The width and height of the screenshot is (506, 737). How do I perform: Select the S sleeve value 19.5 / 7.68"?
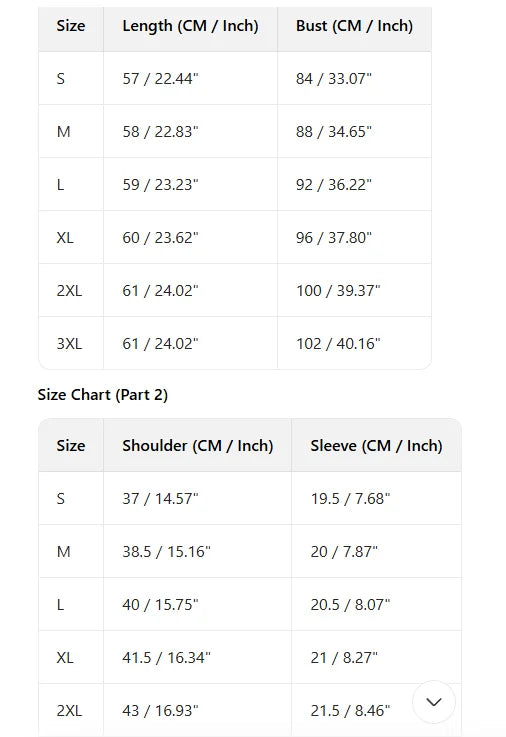click(x=350, y=498)
